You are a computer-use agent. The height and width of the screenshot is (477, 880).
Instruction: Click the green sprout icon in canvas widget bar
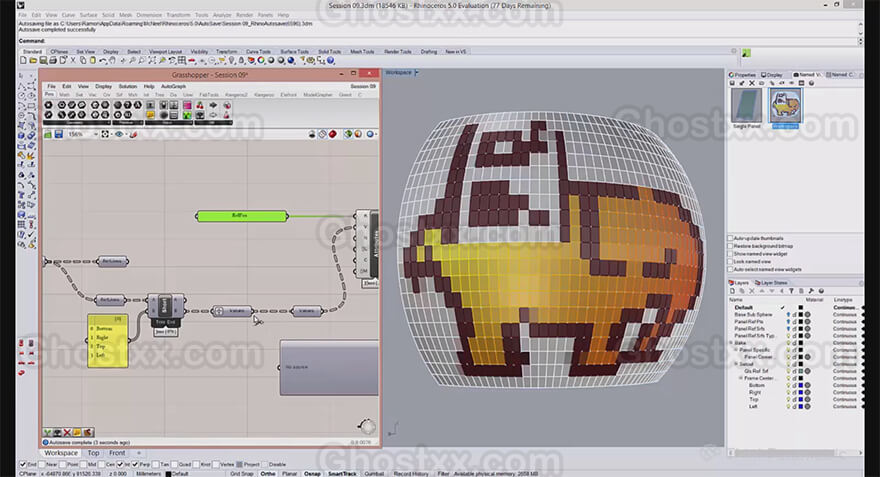coord(48,433)
